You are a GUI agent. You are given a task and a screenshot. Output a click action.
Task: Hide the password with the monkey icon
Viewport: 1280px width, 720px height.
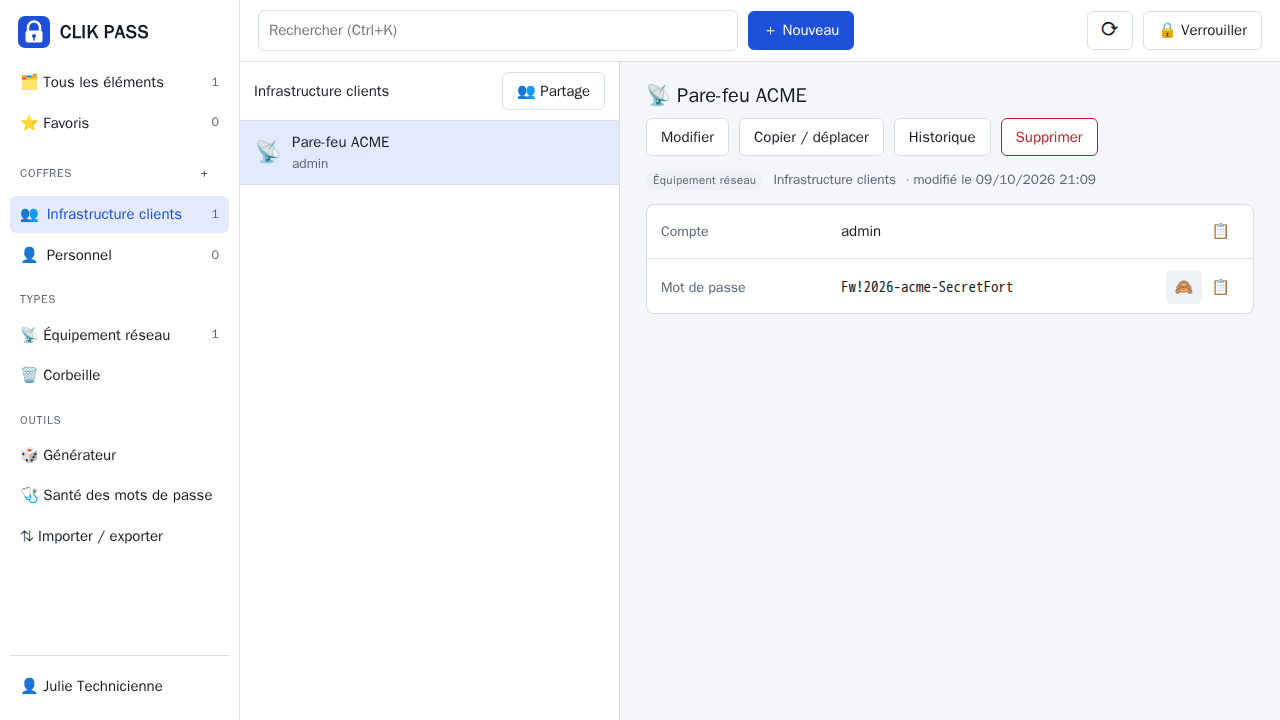[1184, 287]
